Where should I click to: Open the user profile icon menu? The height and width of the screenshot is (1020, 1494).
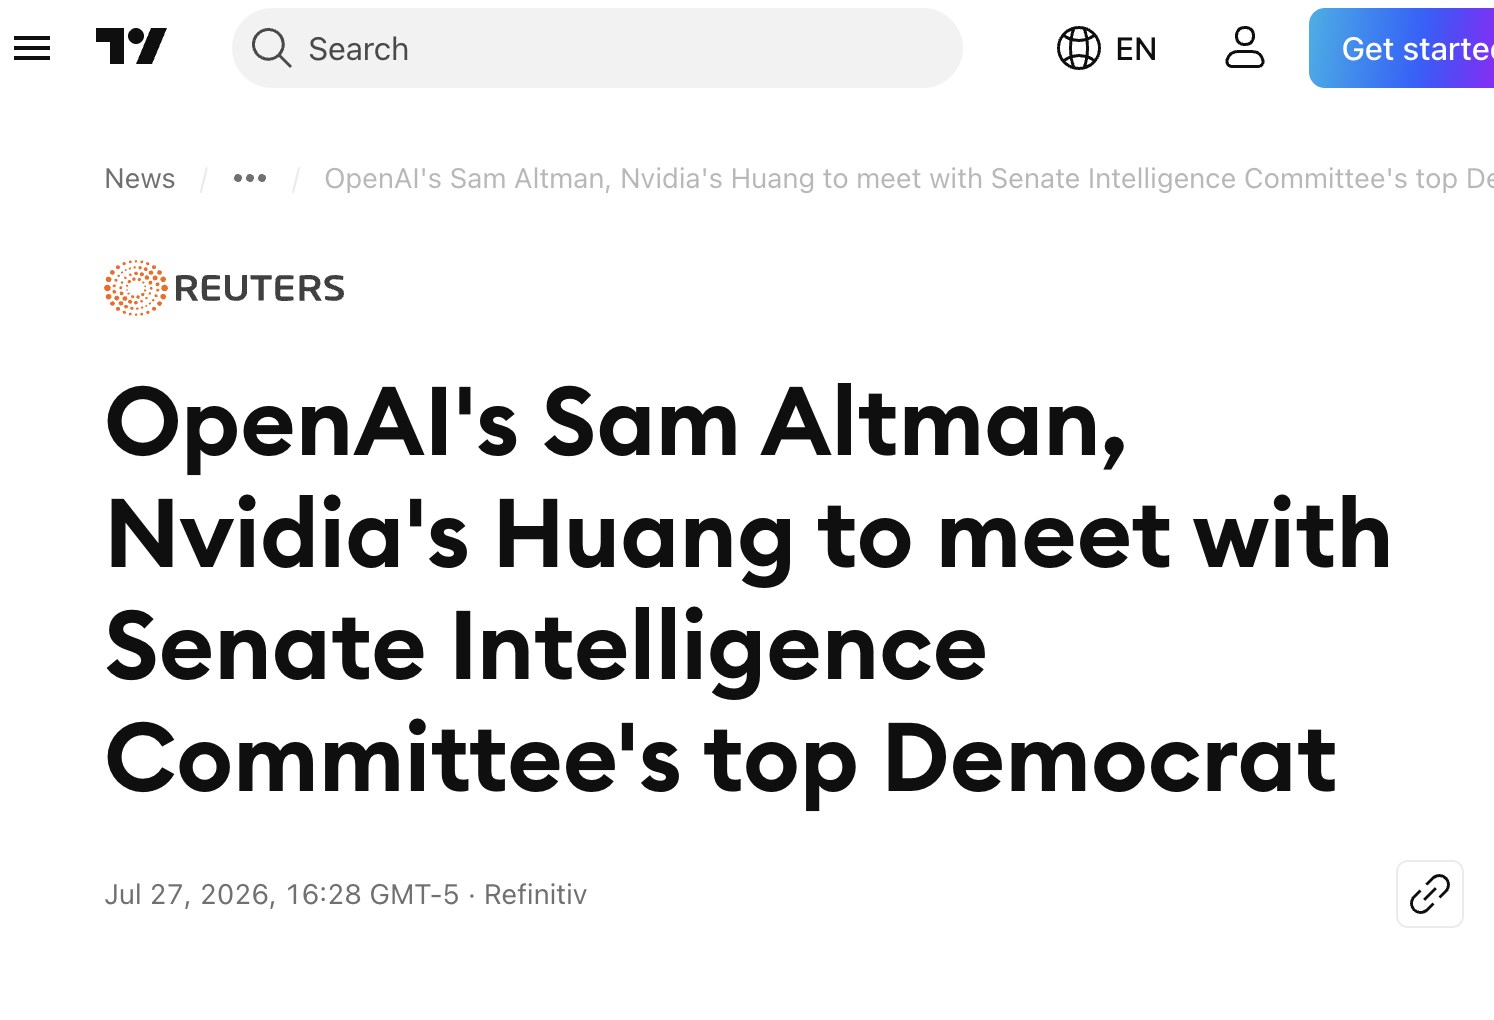point(1244,48)
